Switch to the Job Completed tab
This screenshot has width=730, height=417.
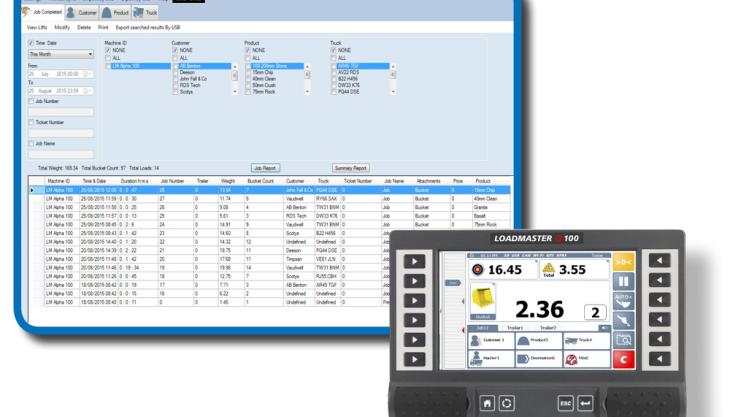(x=42, y=12)
